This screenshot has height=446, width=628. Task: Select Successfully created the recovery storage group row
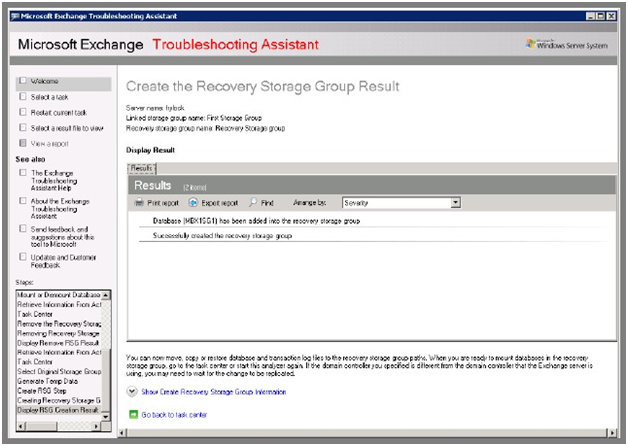[222, 235]
